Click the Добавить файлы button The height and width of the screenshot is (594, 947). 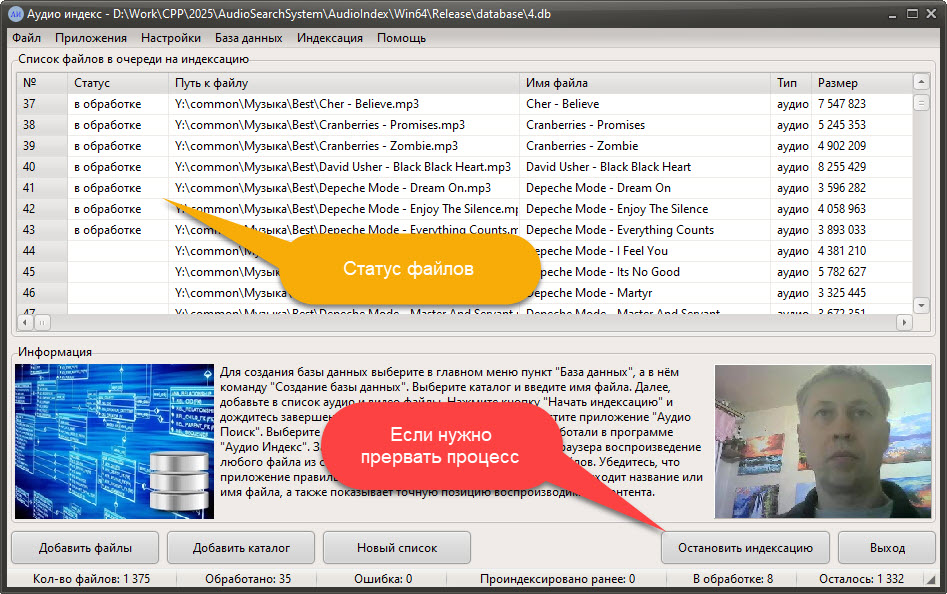[85, 548]
